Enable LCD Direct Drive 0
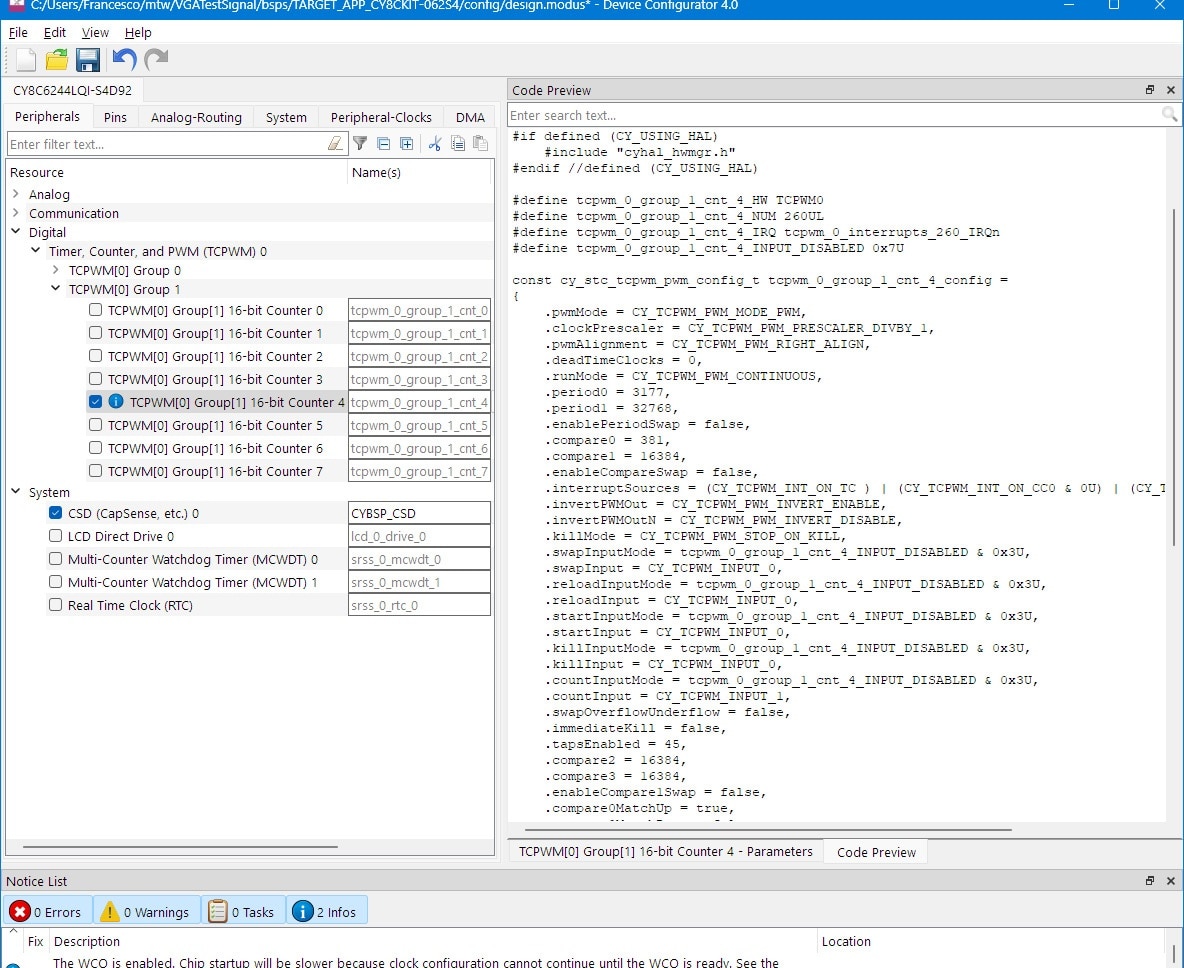The image size is (1184, 968). tap(55, 535)
